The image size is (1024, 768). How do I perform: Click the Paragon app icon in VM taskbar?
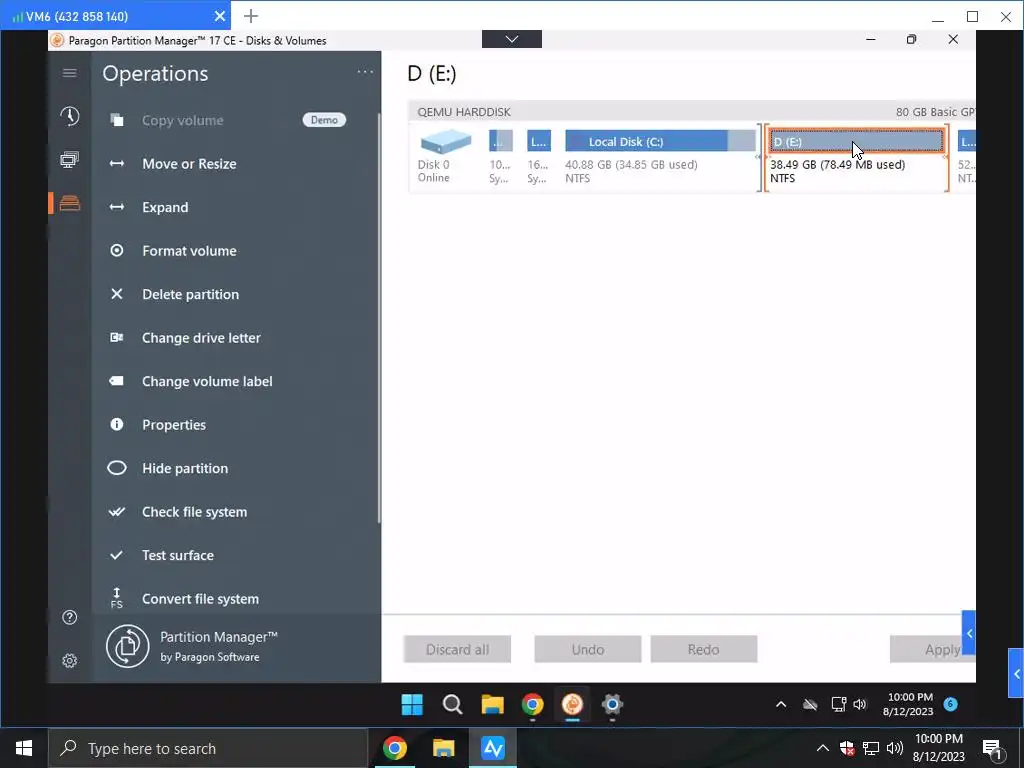point(572,705)
